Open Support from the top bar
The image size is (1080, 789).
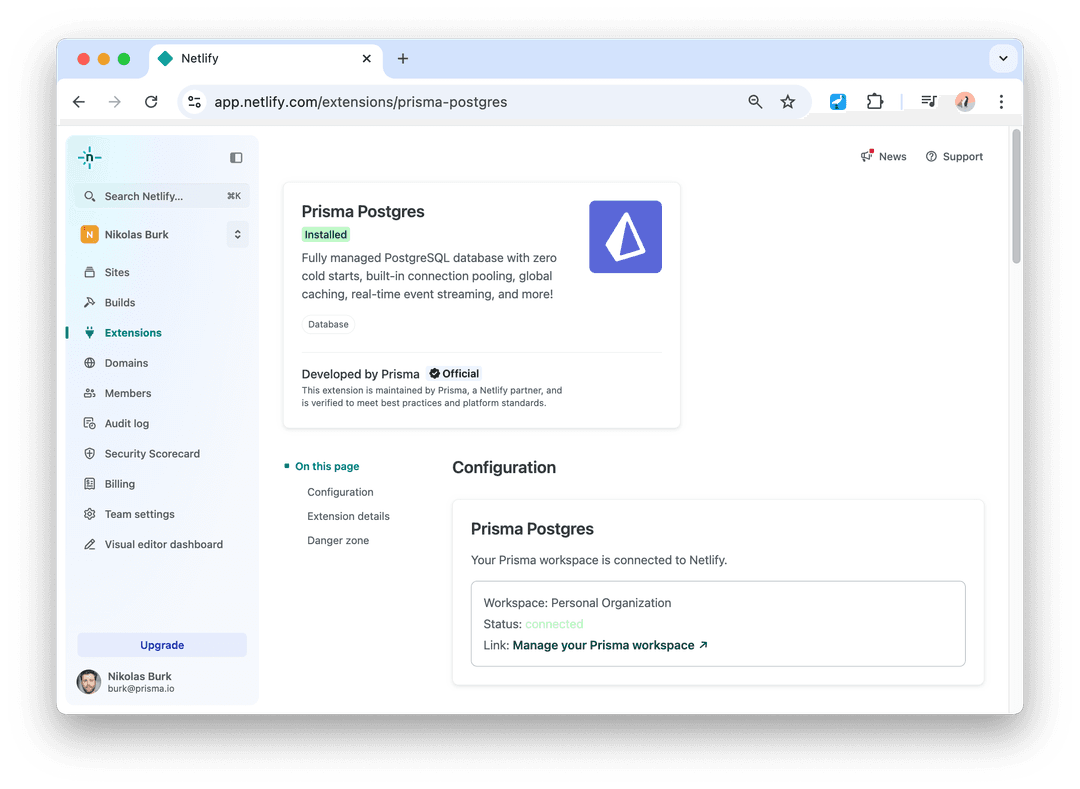point(953,156)
